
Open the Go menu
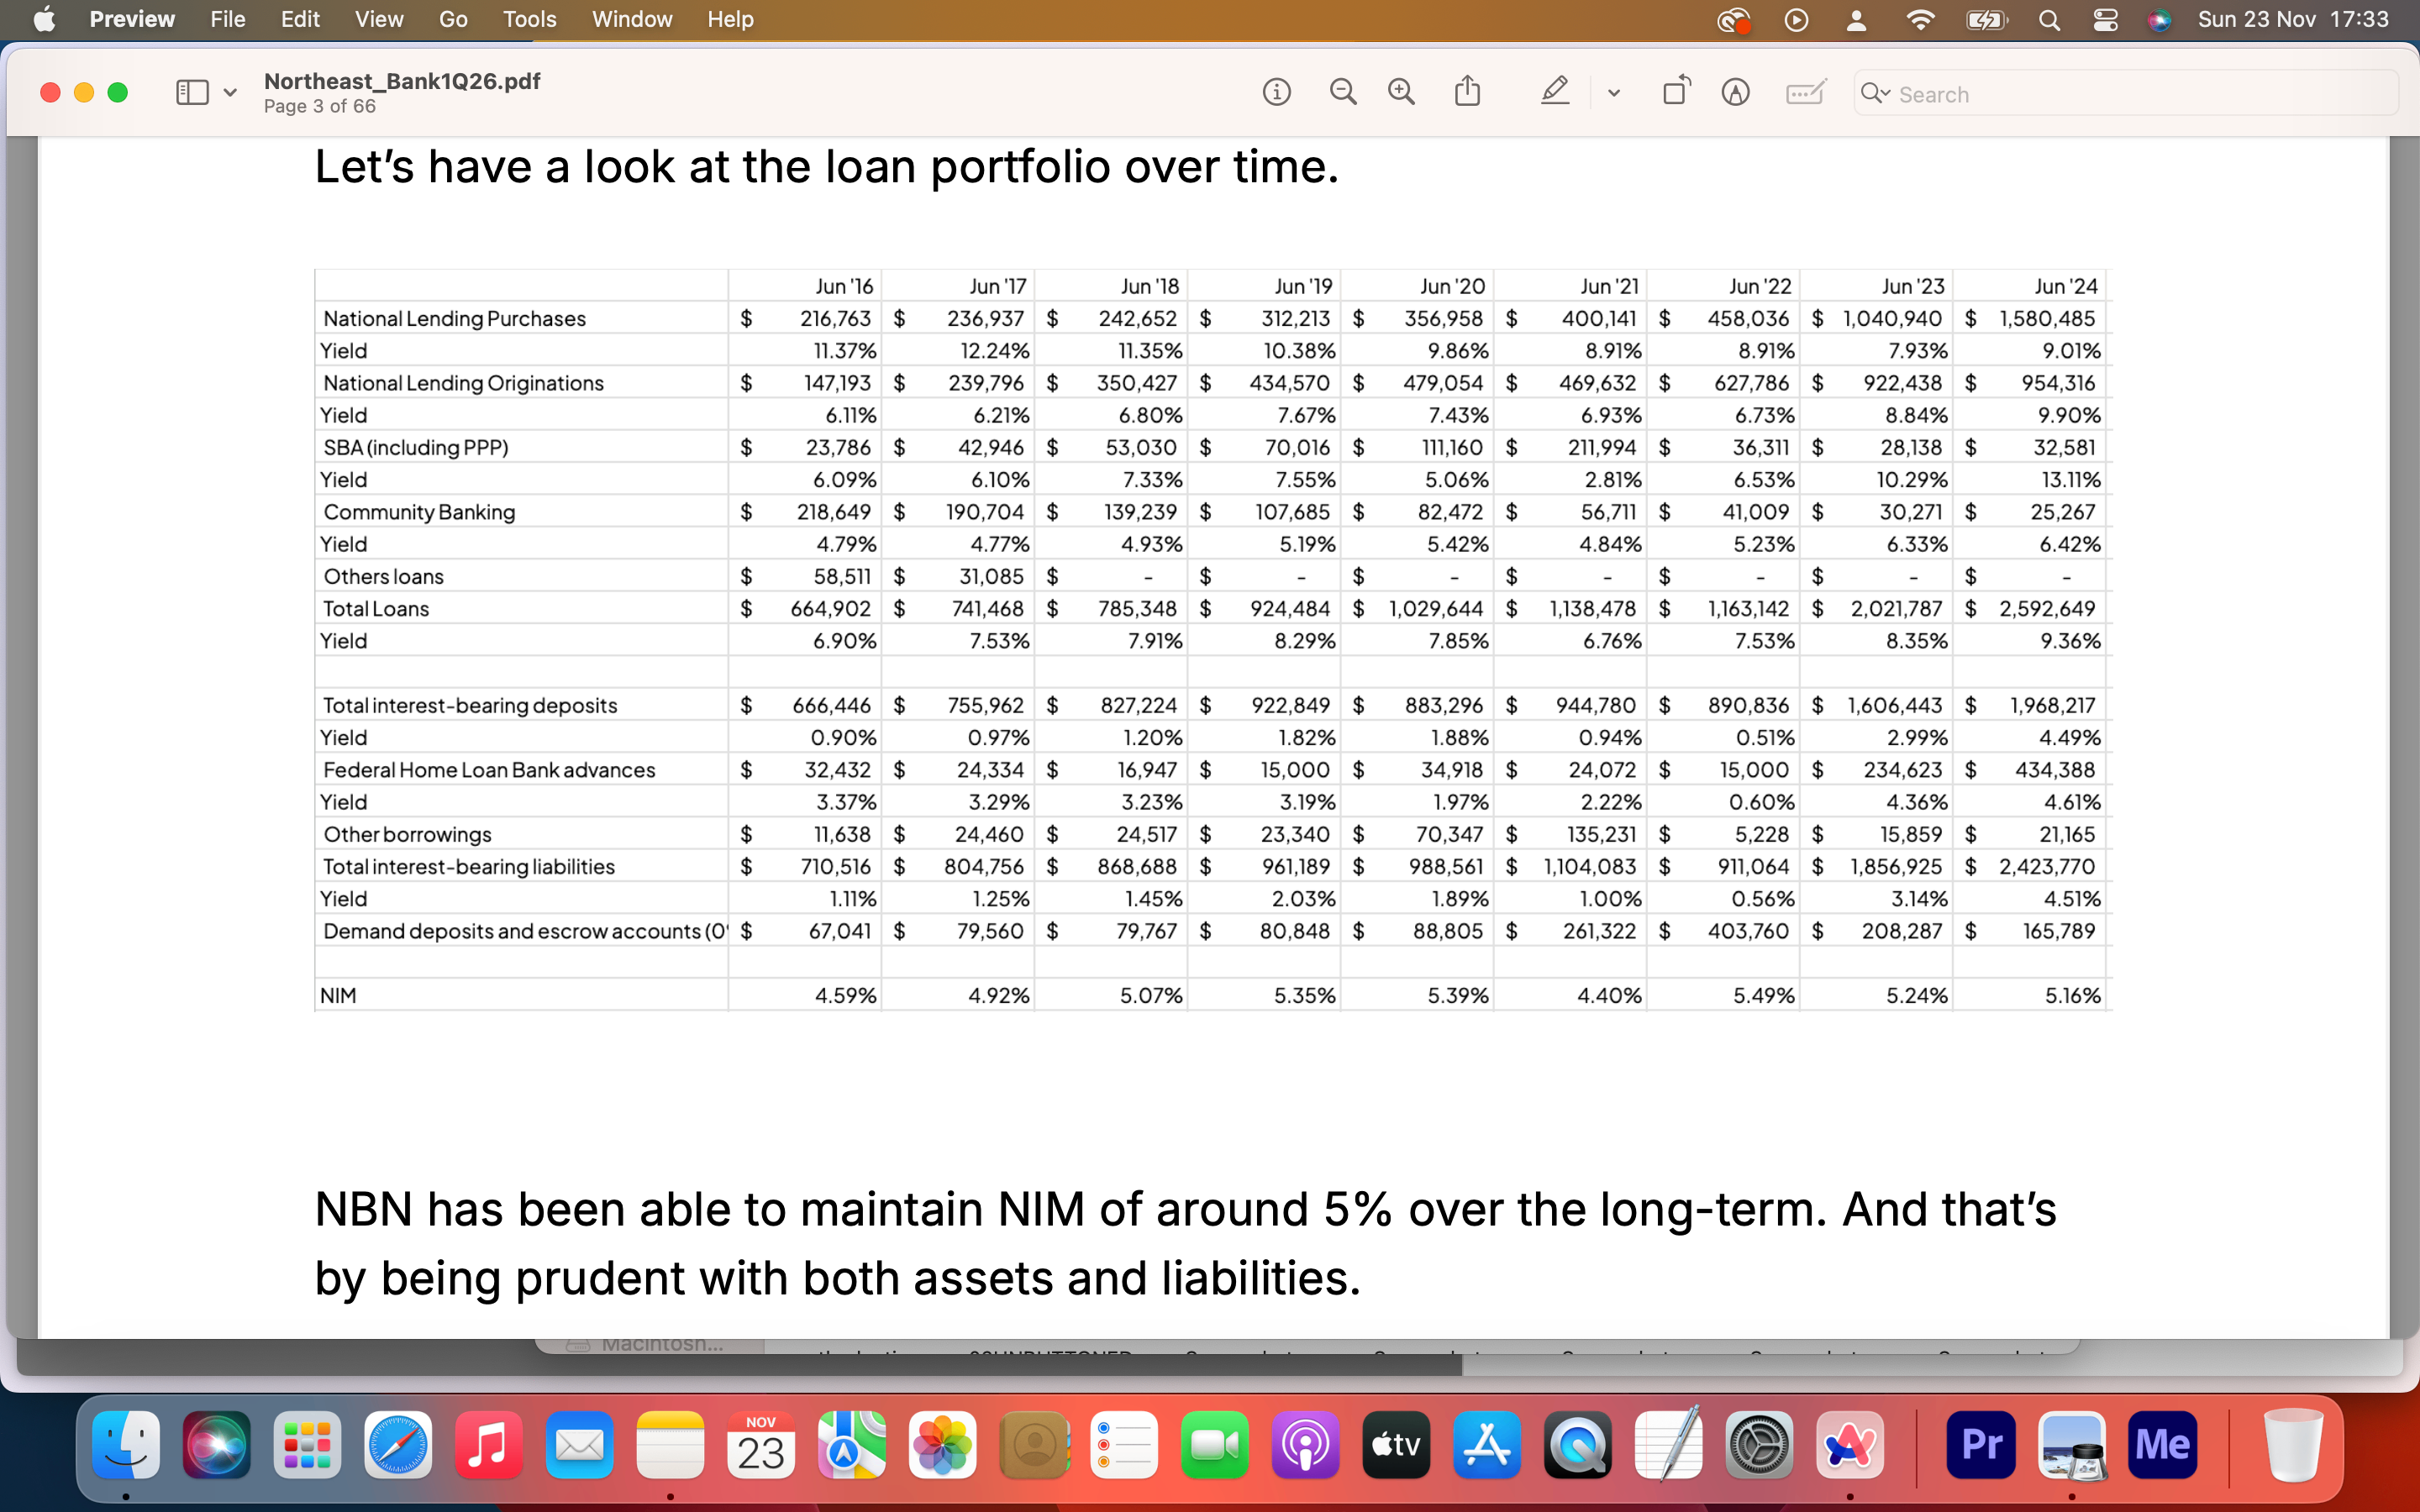pos(453,20)
